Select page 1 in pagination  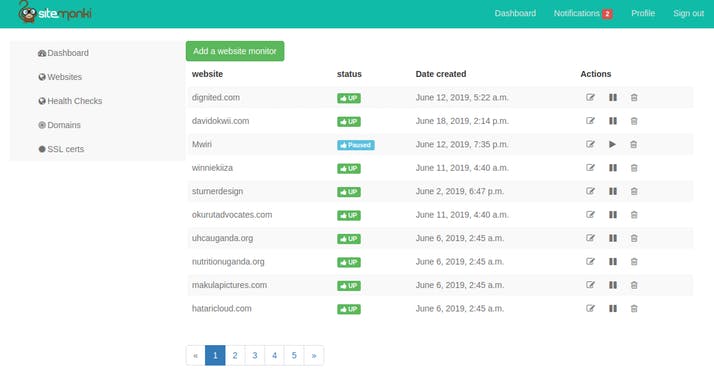coord(215,355)
